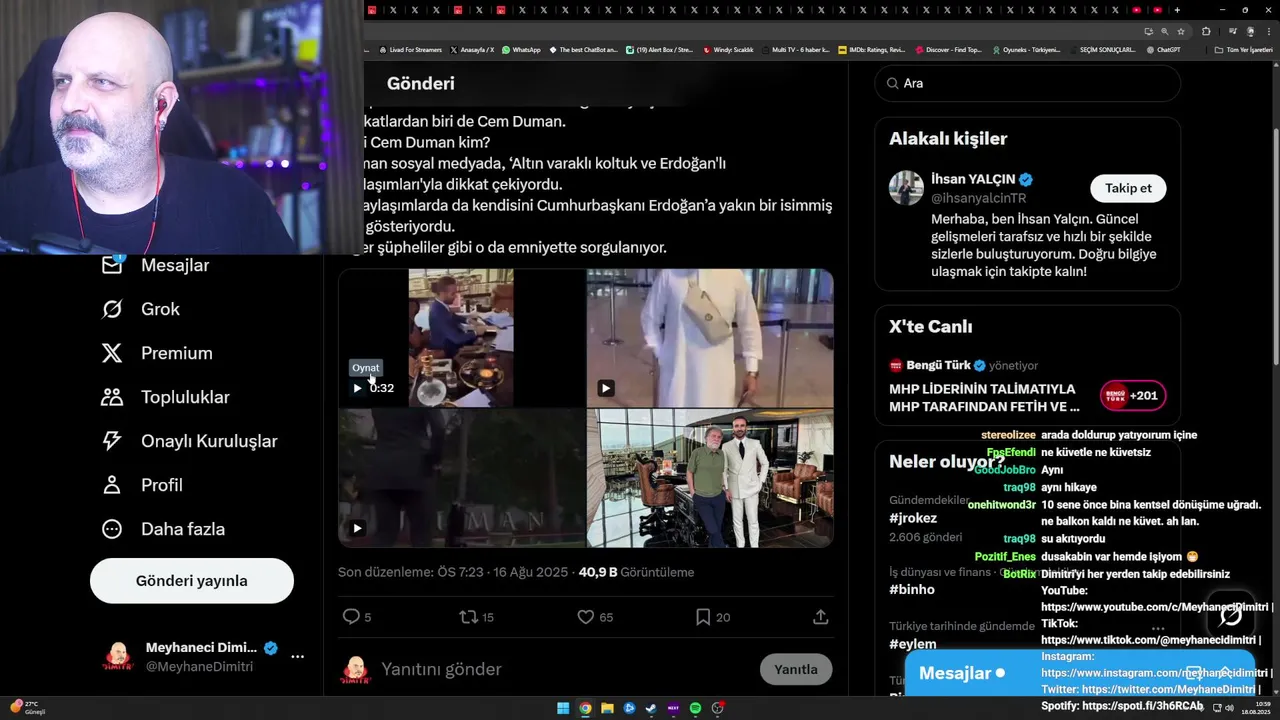Click Meyhaneci Dimitri account avatar
Image resolution: width=1280 pixels, height=720 pixels.
click(x=118, y=657)
